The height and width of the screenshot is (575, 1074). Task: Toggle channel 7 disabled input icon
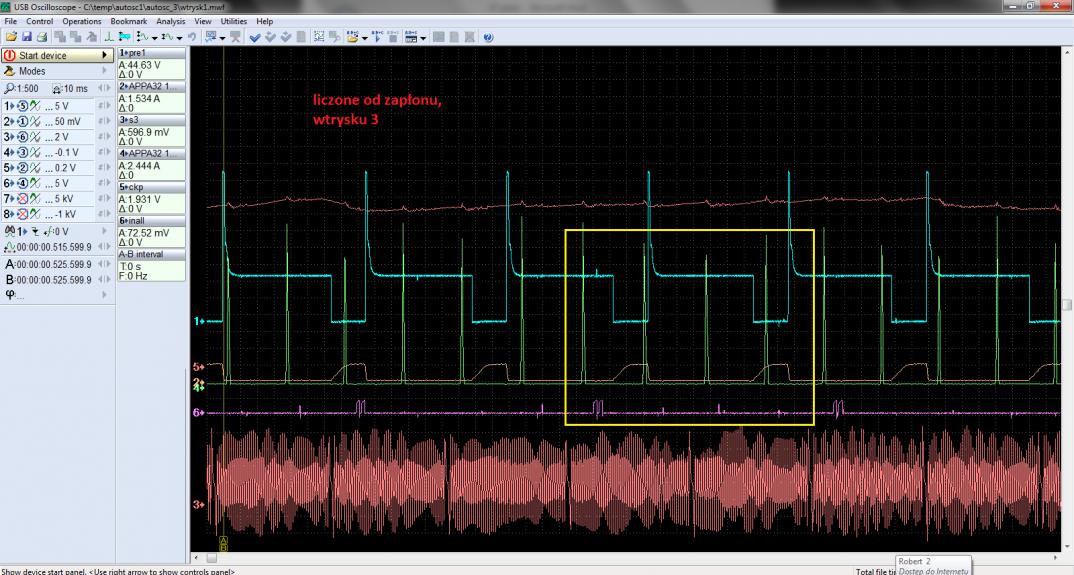click(22, 199)
